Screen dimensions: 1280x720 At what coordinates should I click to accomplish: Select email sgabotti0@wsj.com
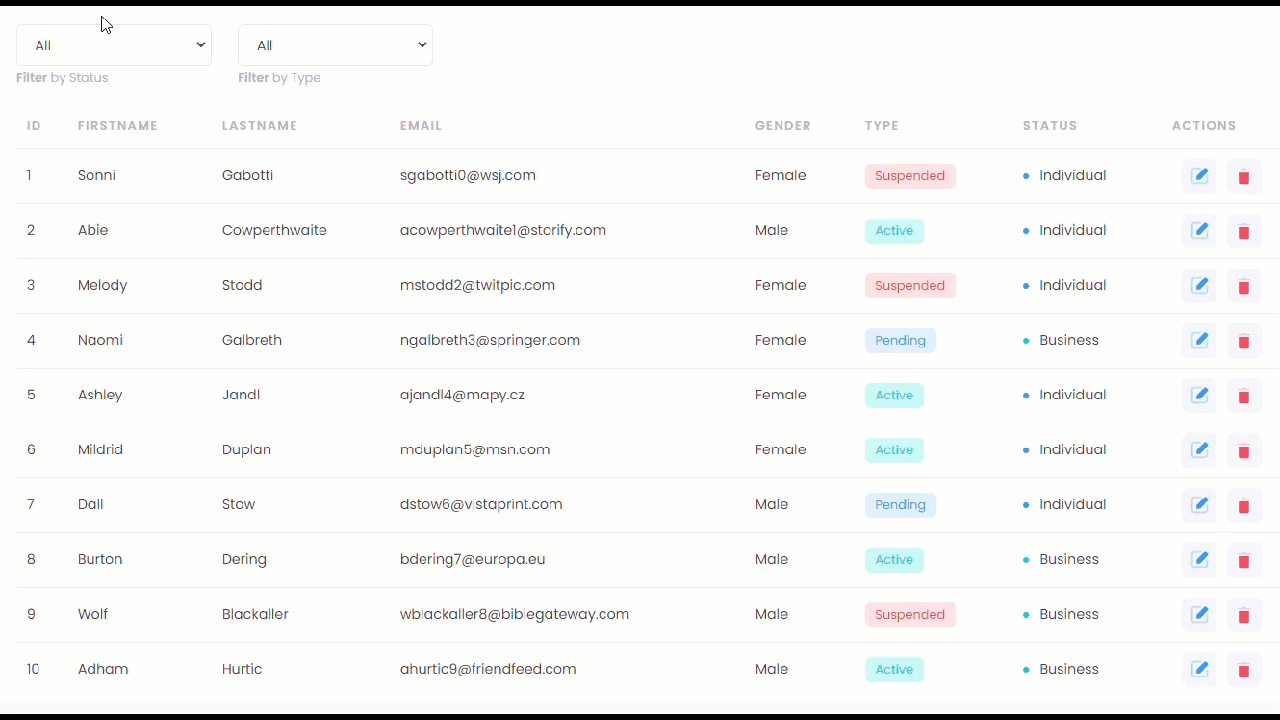click(468, 176)
